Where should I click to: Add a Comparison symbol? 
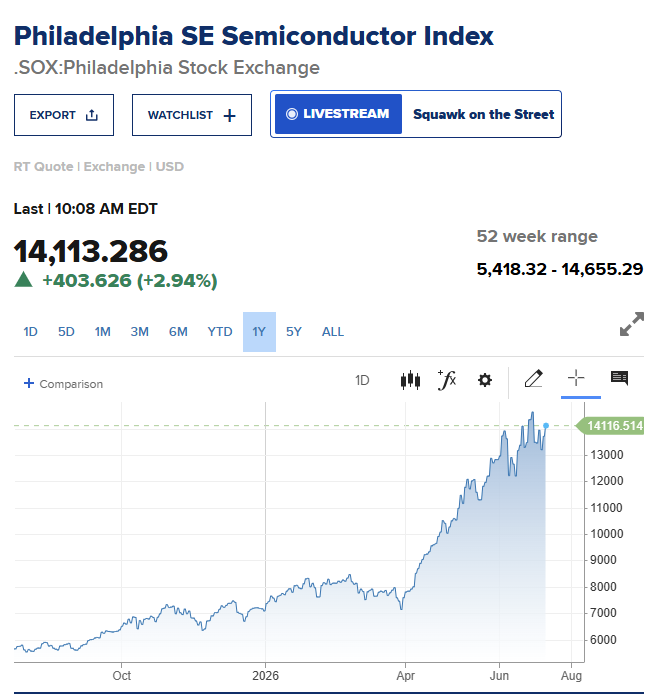click(x=63, y=384)
